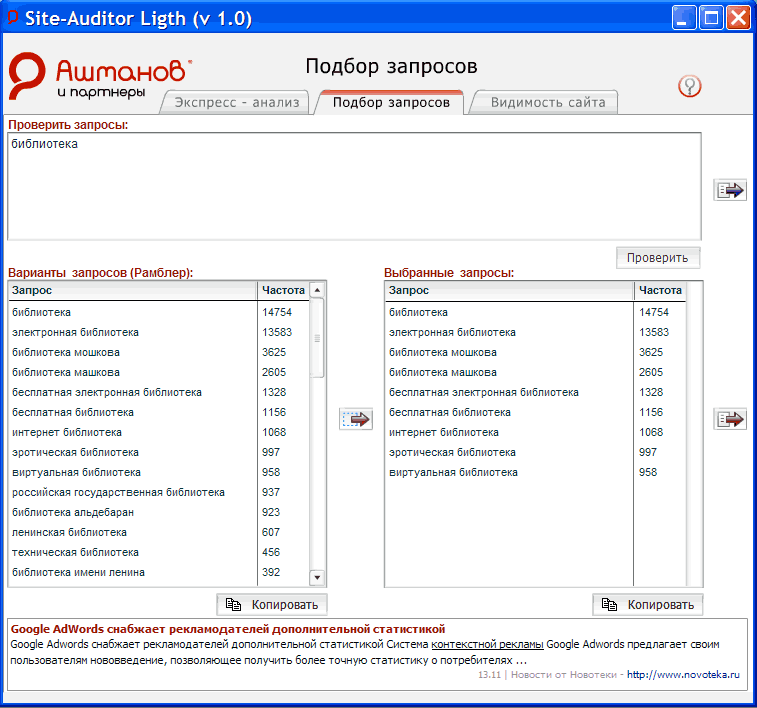Move selected variants to chosen queries with the arrow
757x708 pixels.
(x=356, y=419)
